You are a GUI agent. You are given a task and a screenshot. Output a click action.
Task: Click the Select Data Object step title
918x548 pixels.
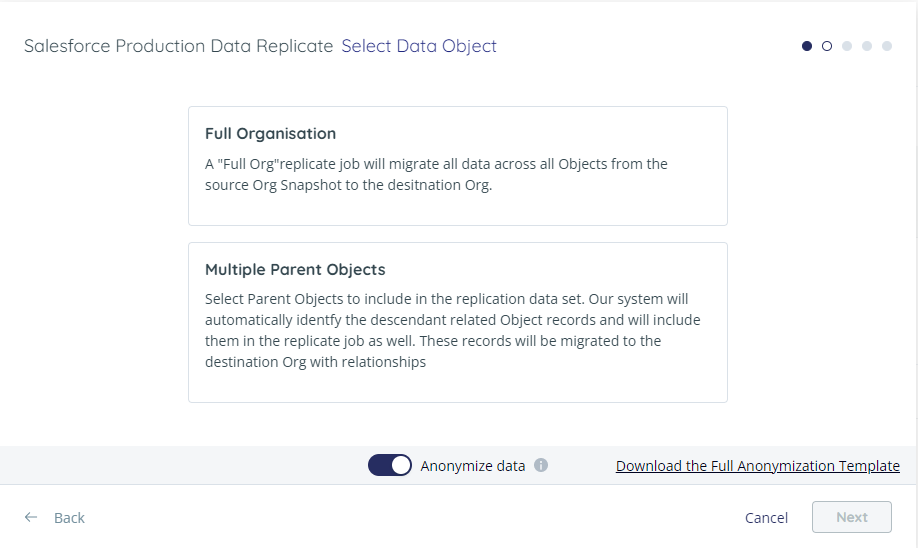(x=419, y=46)
